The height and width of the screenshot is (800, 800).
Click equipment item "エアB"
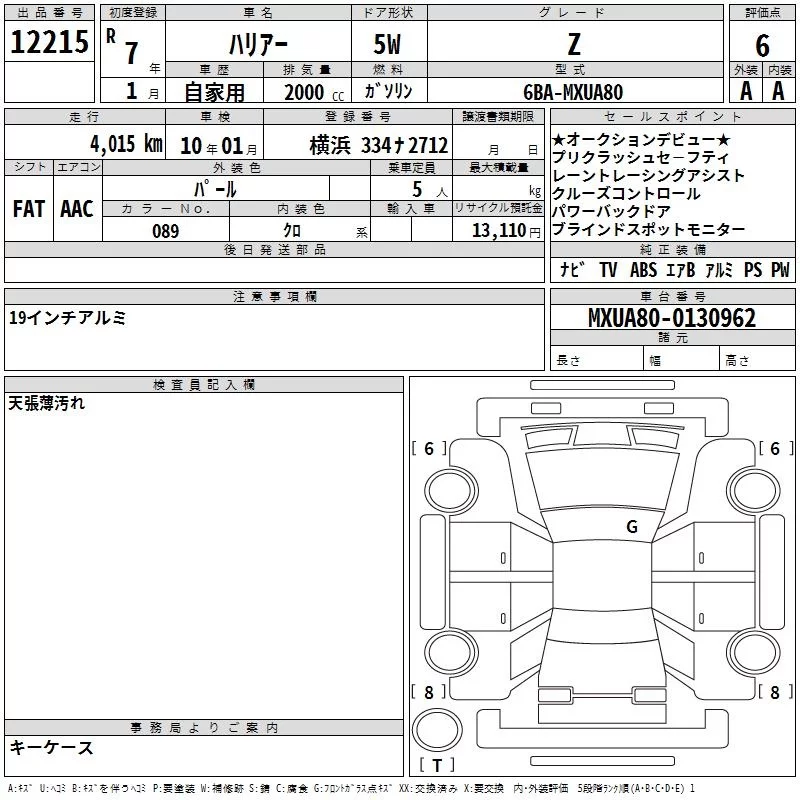pos(681,269)
